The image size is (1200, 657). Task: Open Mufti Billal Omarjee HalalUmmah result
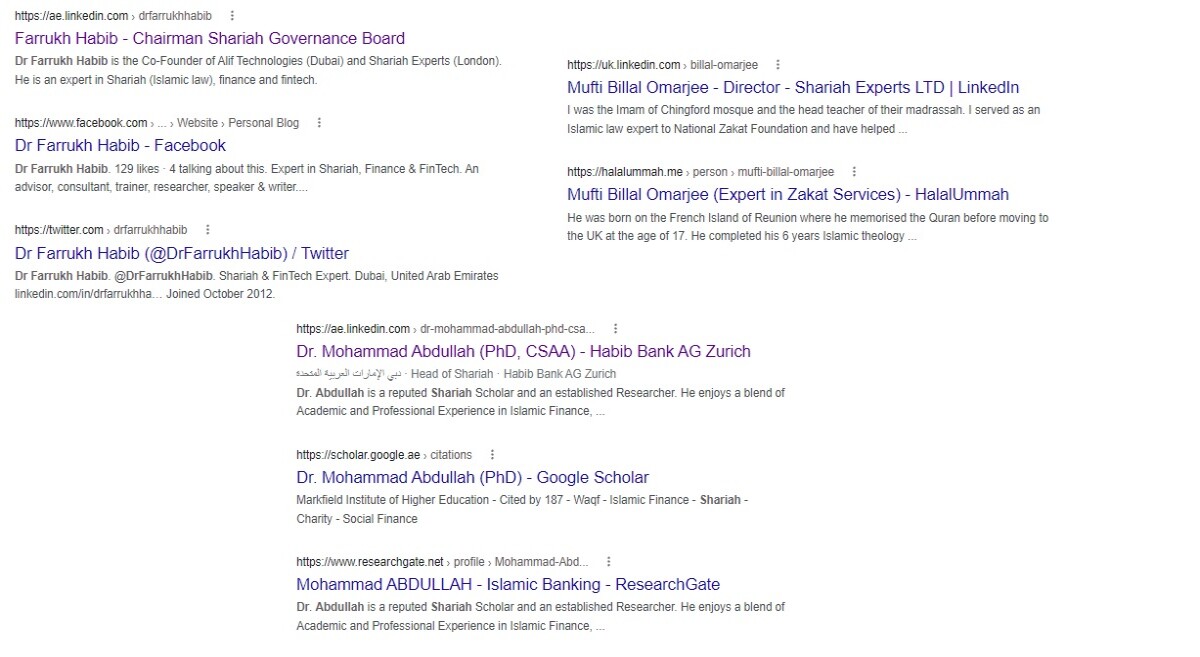788,195
